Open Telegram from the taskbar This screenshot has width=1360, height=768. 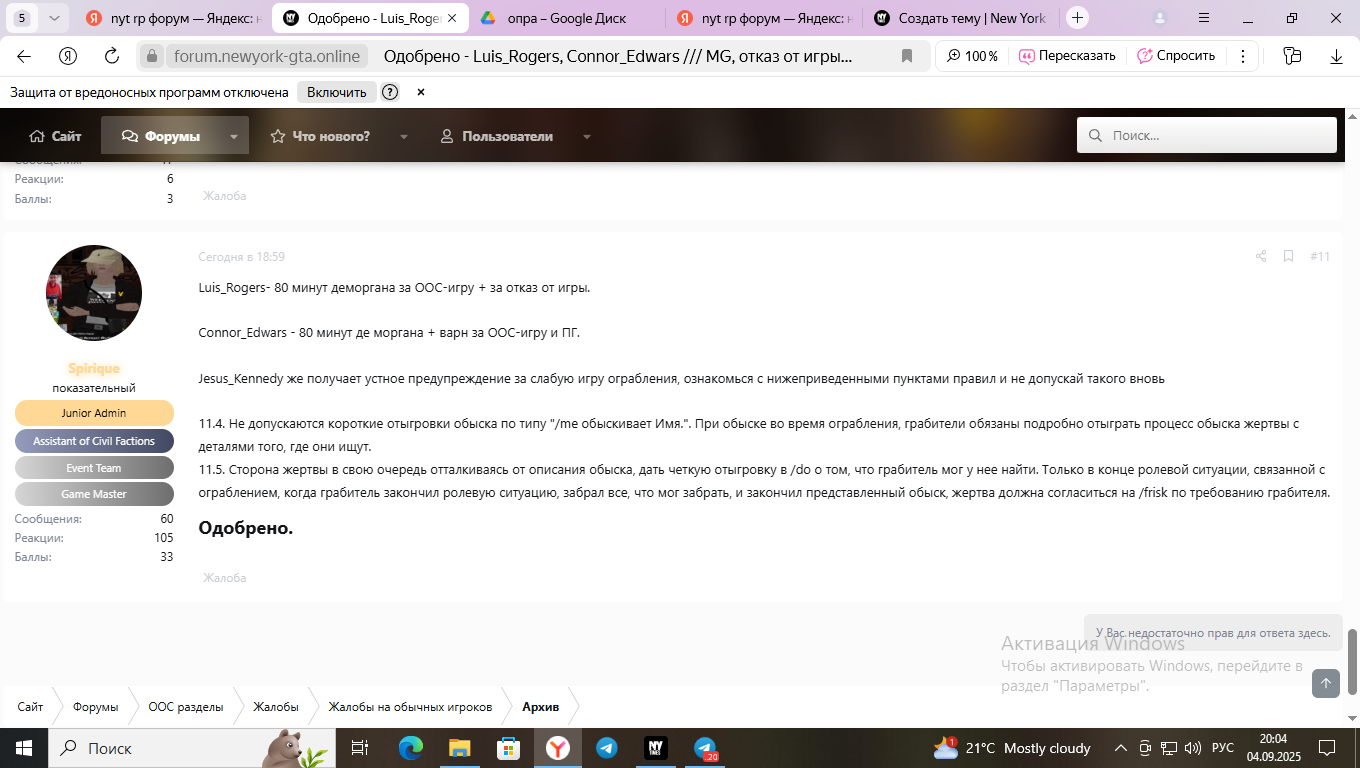pos(607,748)
